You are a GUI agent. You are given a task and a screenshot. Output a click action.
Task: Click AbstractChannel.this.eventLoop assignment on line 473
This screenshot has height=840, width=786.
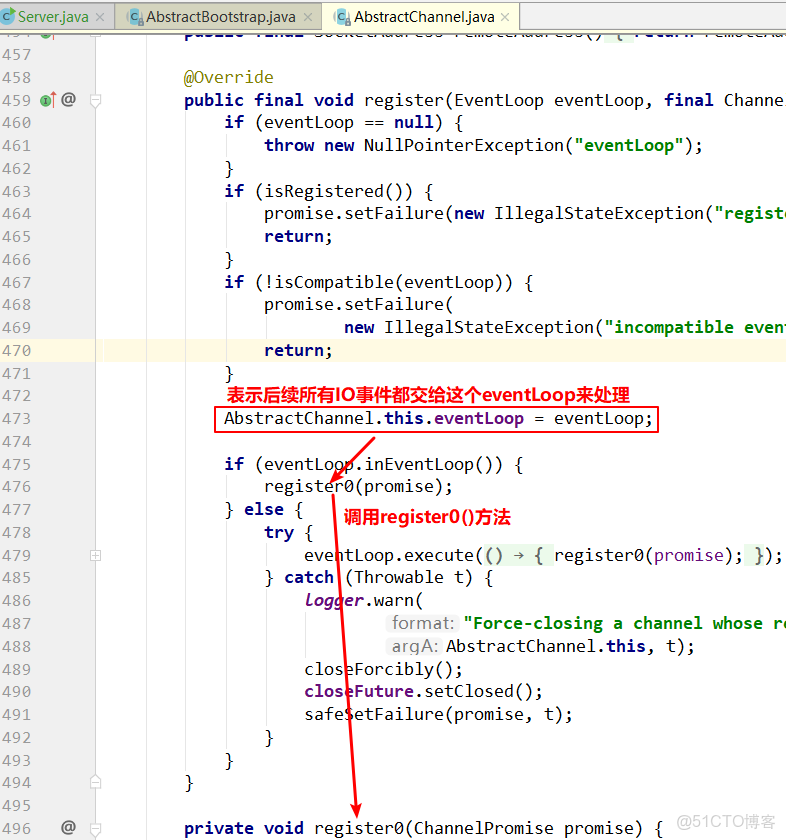click(438, 419)
